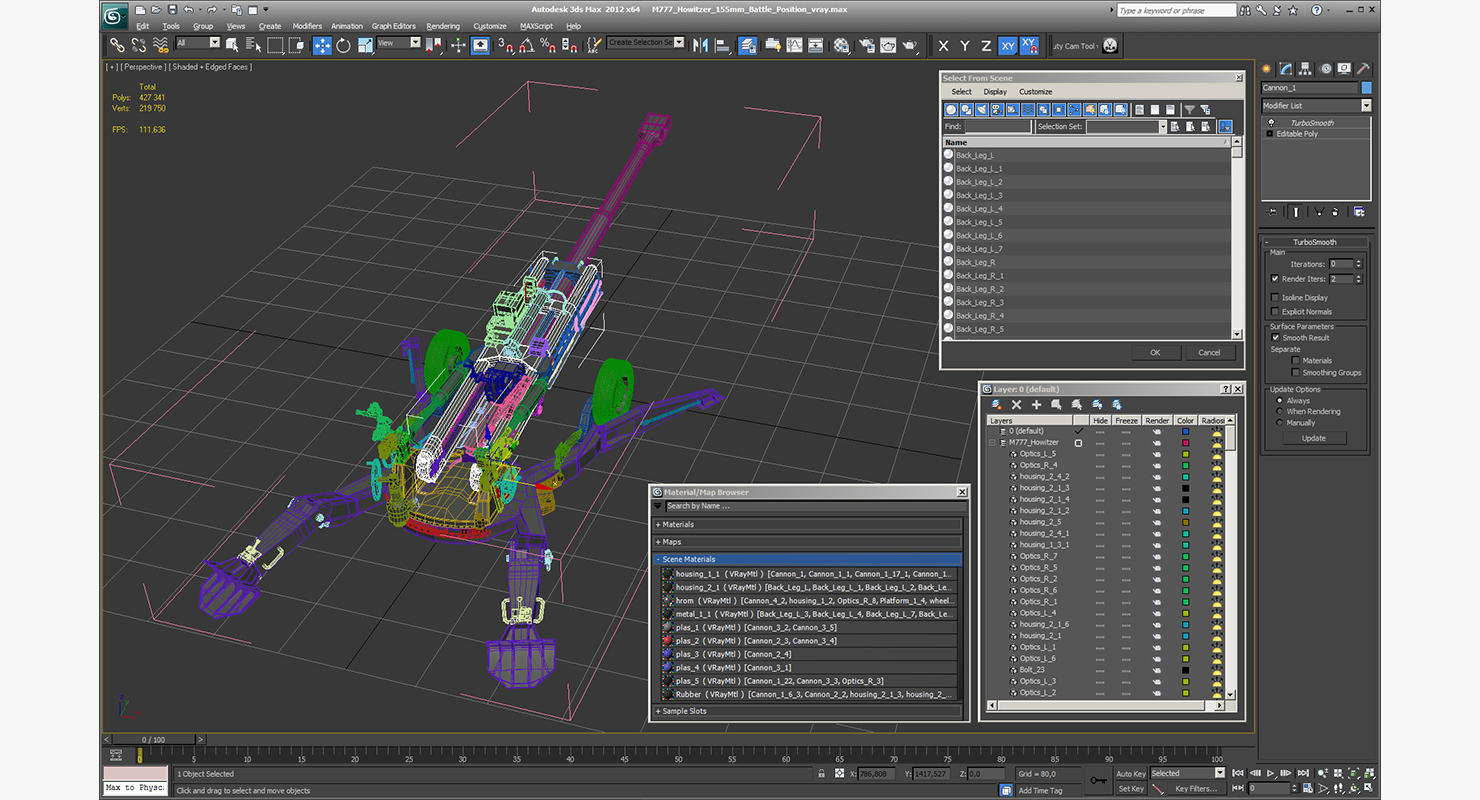Image resolution: width=1480 pixels, height=800 pixels.
Task: Click the TurboSmooth Update button
Action: point(1314,438)
